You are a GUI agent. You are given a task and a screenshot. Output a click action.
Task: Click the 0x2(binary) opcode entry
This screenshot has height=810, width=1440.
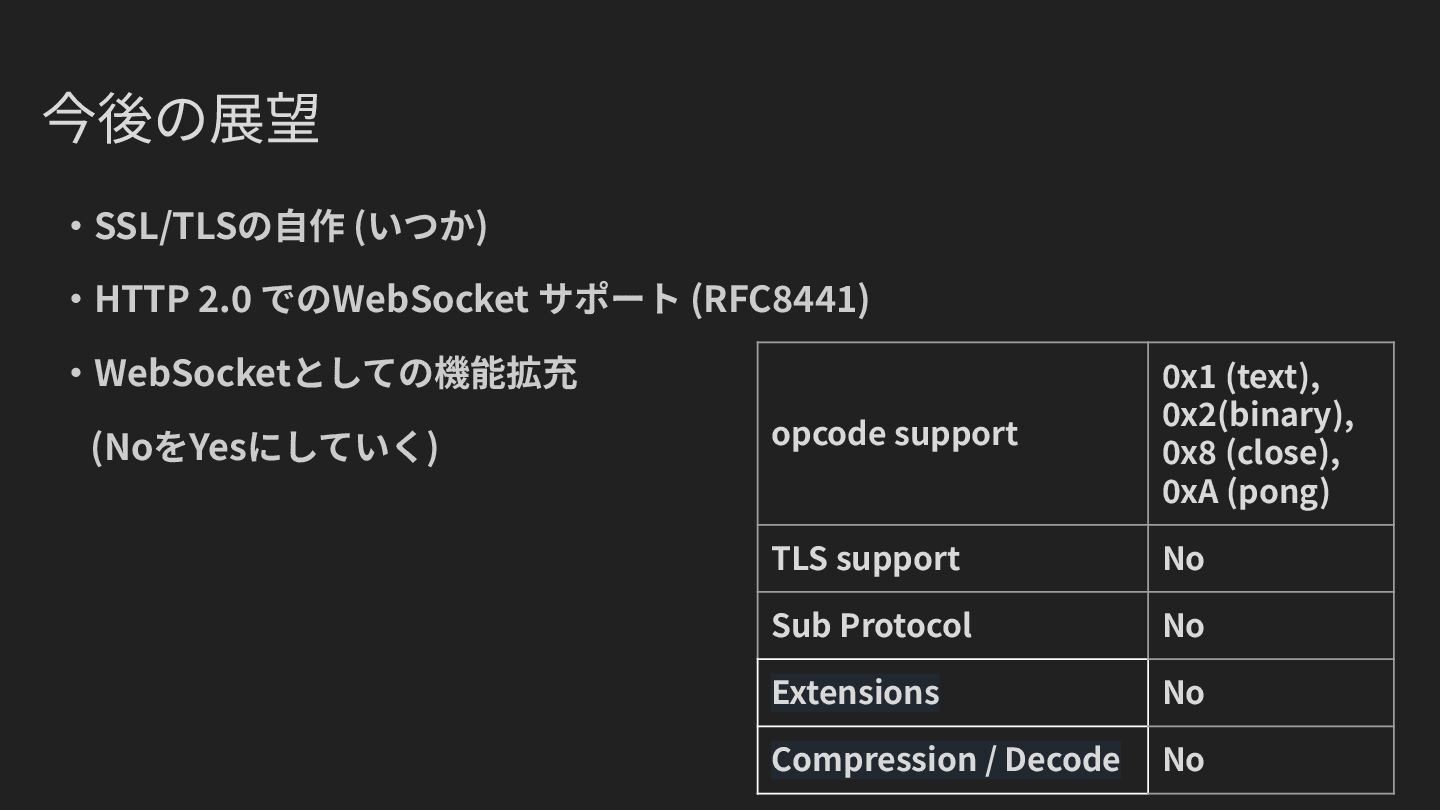[x=1257, y=415]
